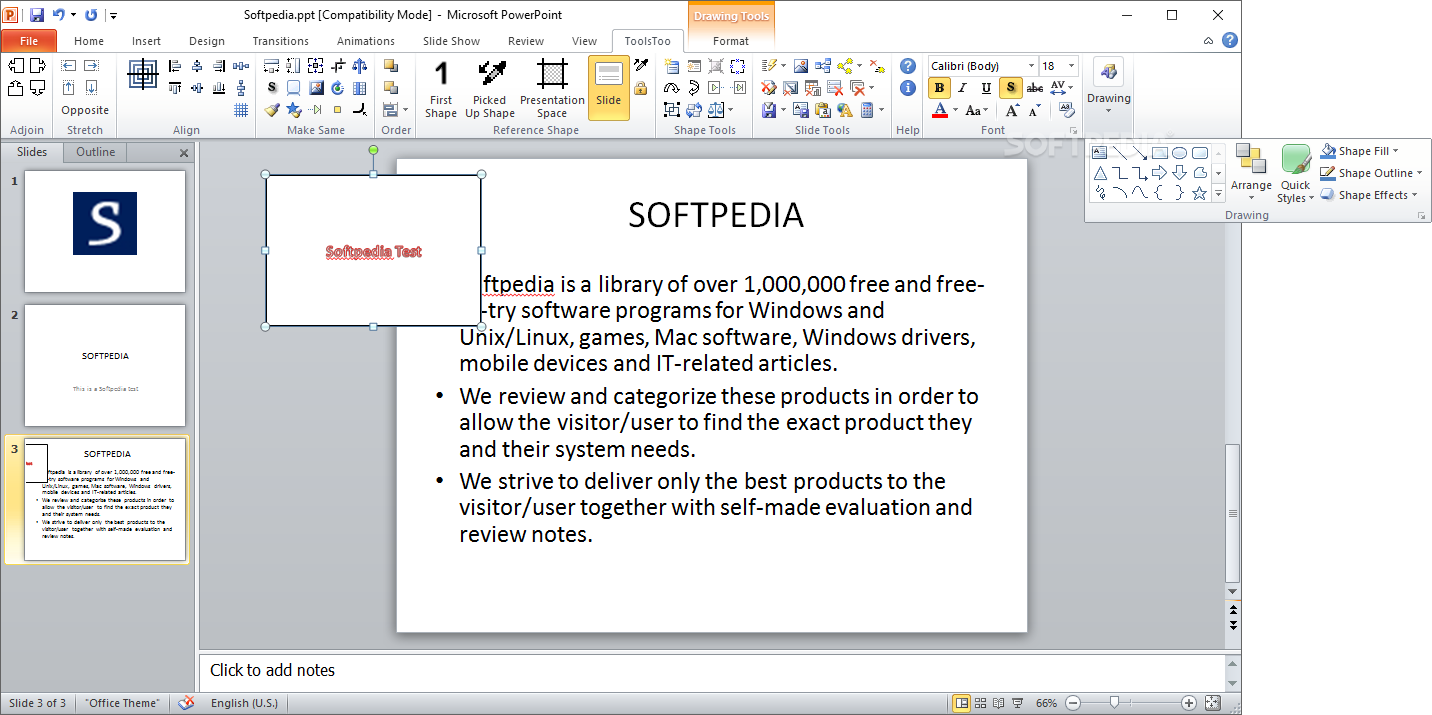Click the blue info icon in Help group
The width and height of the screenshot is (1432, 715).
click(x=908, y=88)
